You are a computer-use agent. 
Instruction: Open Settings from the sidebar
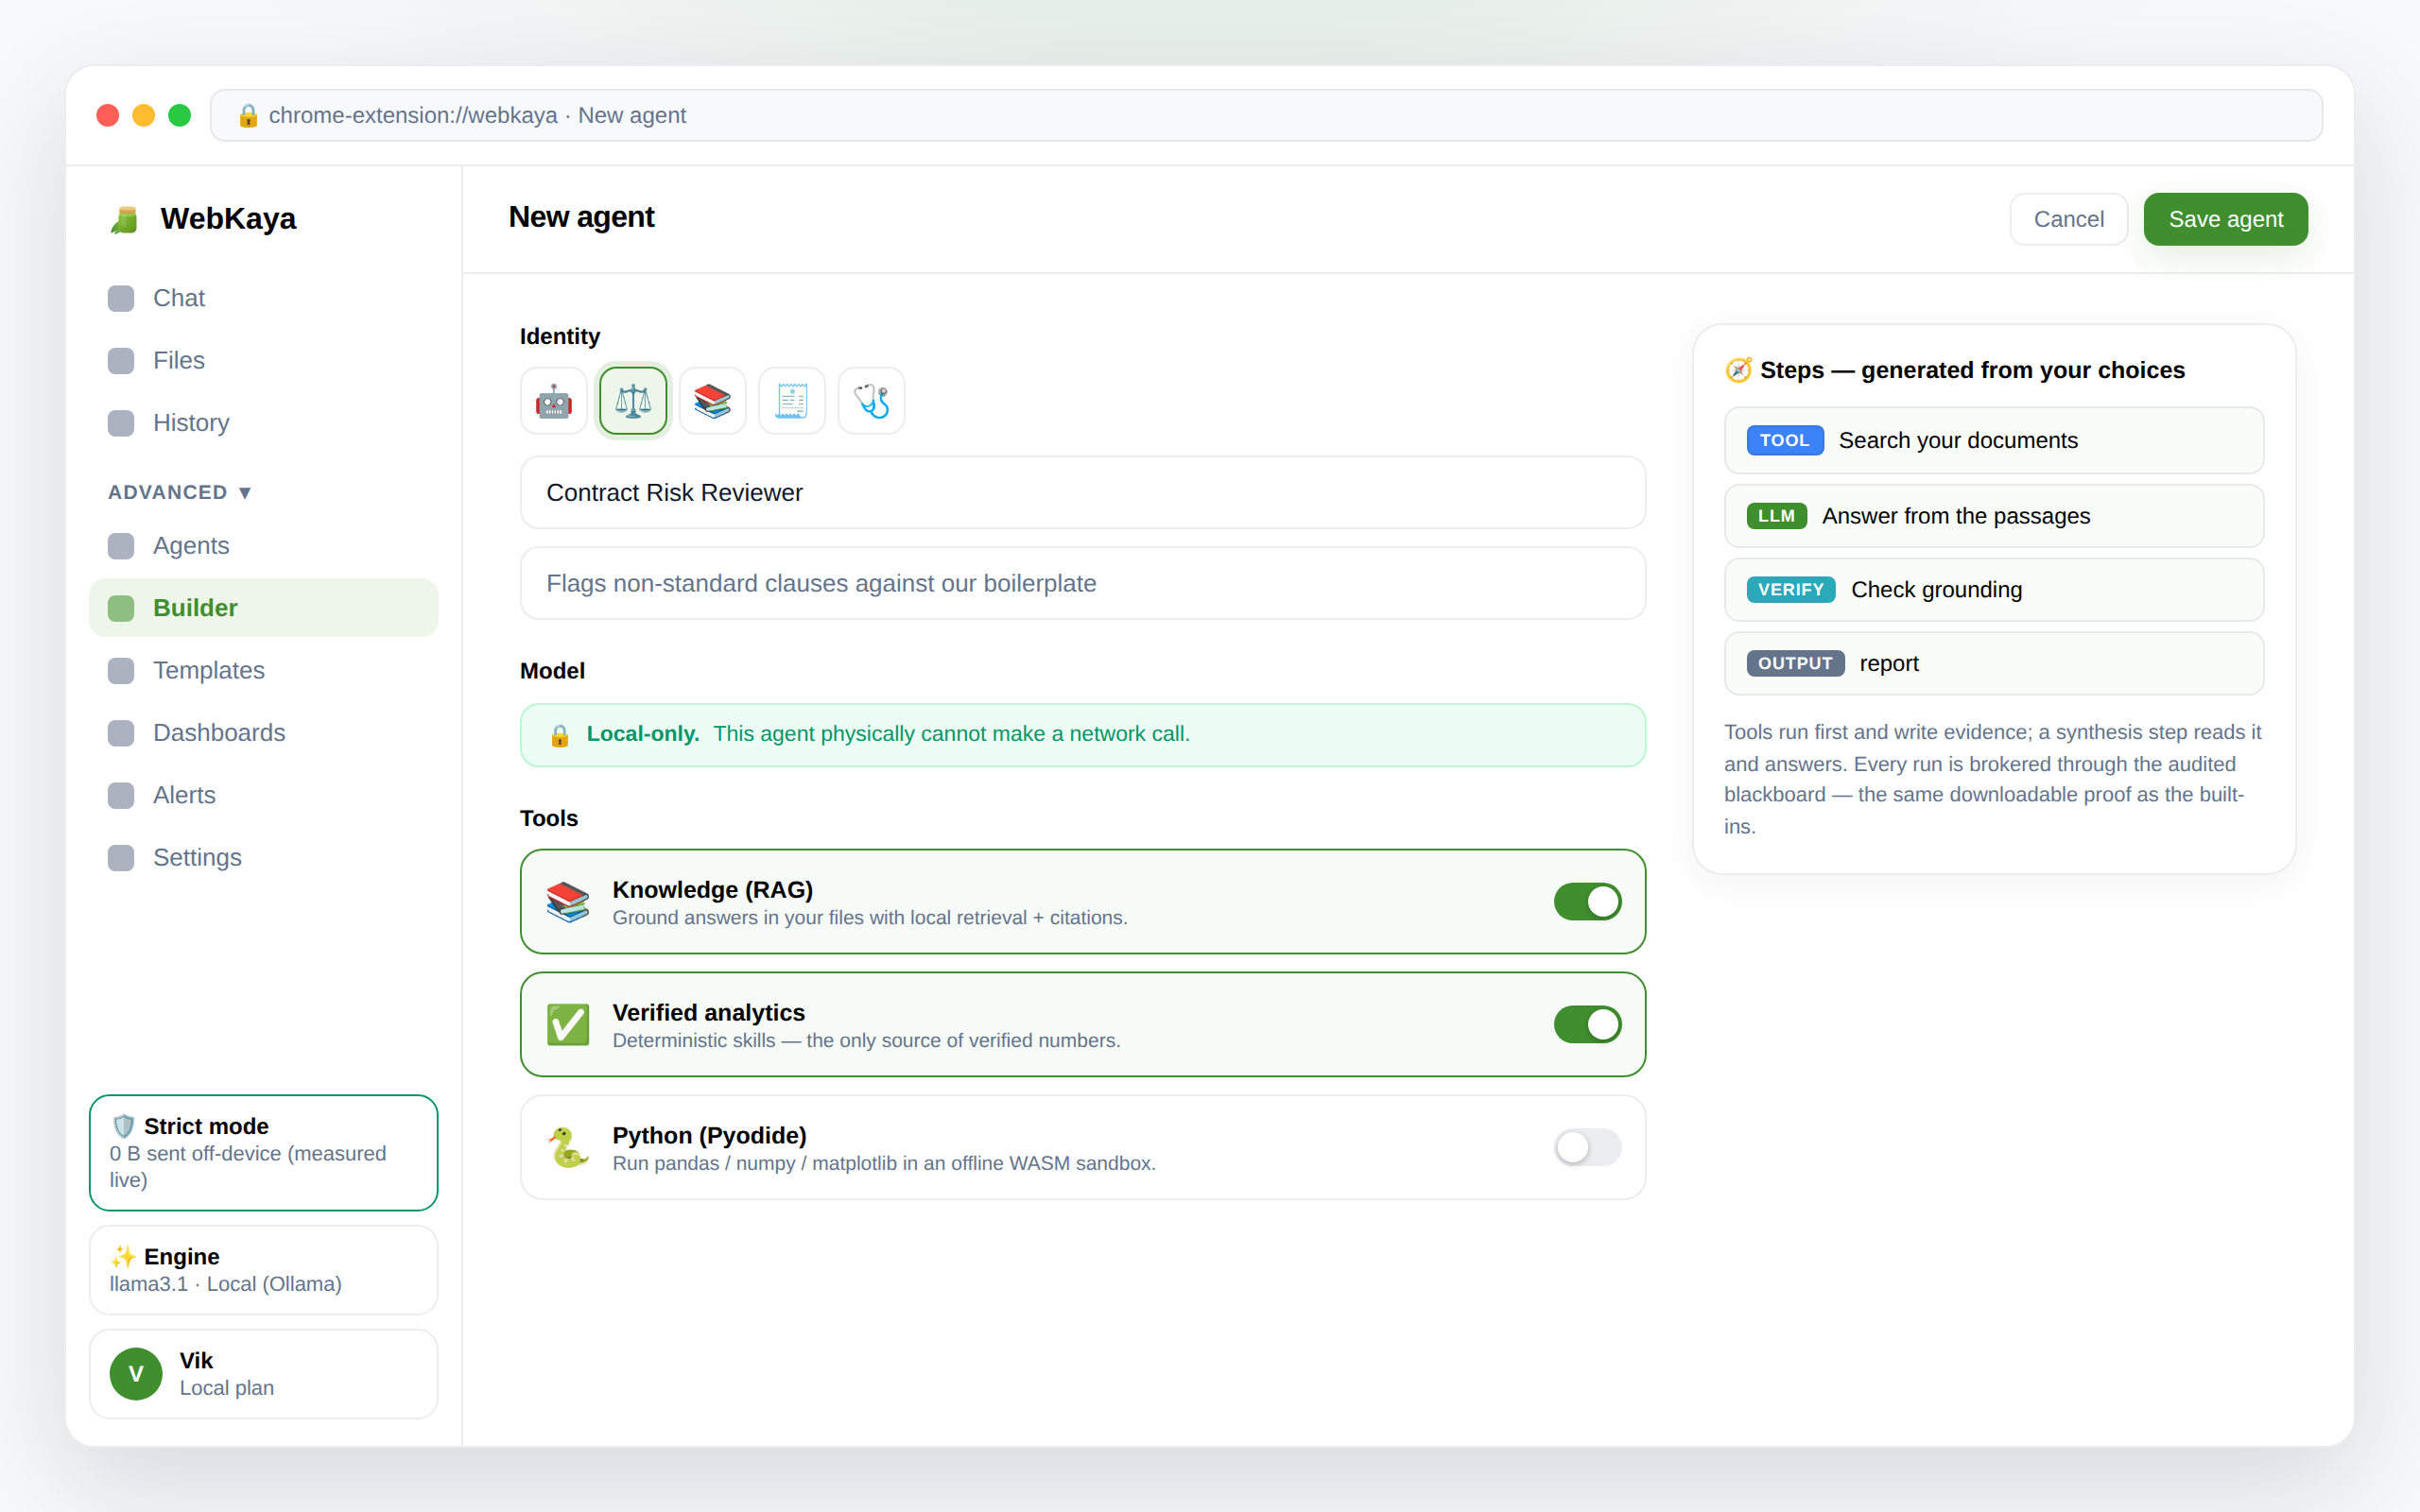(264, 858)
